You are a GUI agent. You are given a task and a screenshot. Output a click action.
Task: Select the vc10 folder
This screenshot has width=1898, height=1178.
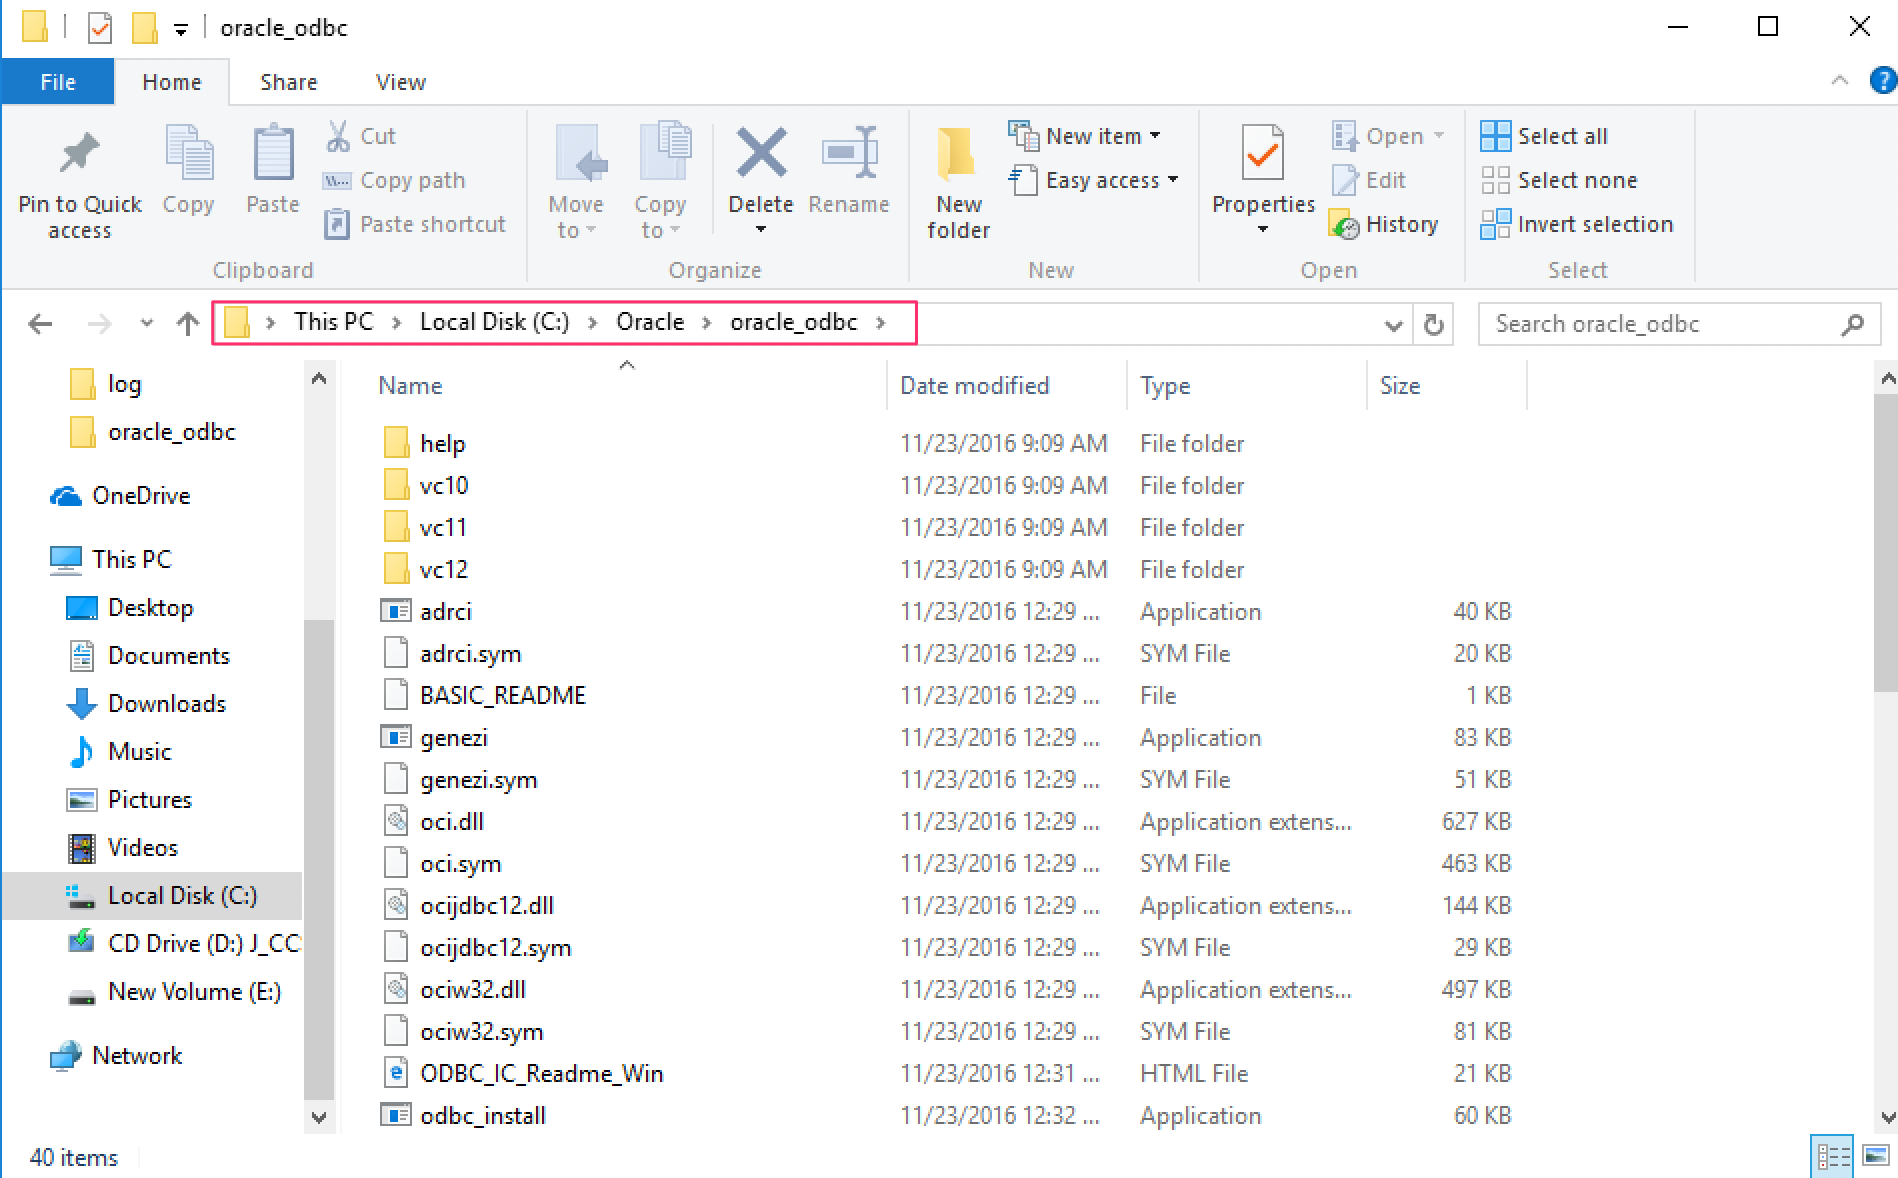click(444, 486)
